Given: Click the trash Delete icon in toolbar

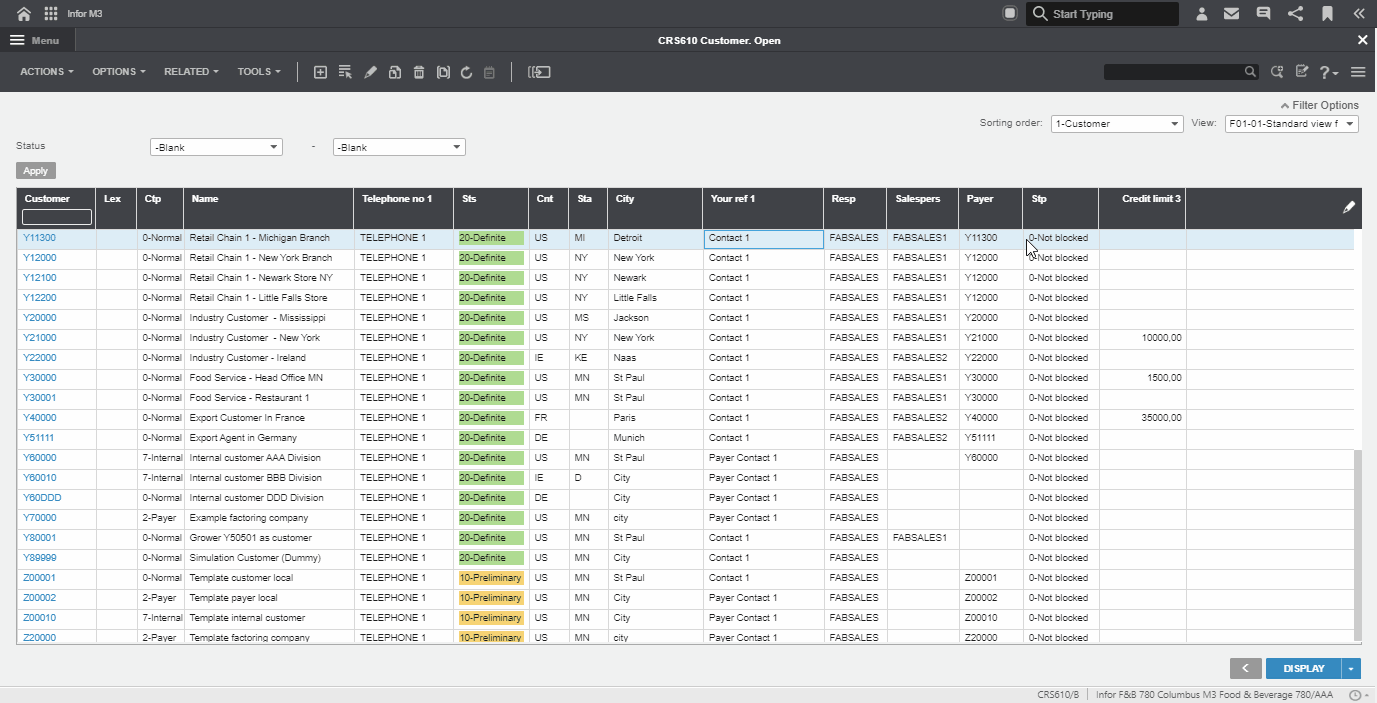Looking at the screenshot, I should click(x=419, y=72).
